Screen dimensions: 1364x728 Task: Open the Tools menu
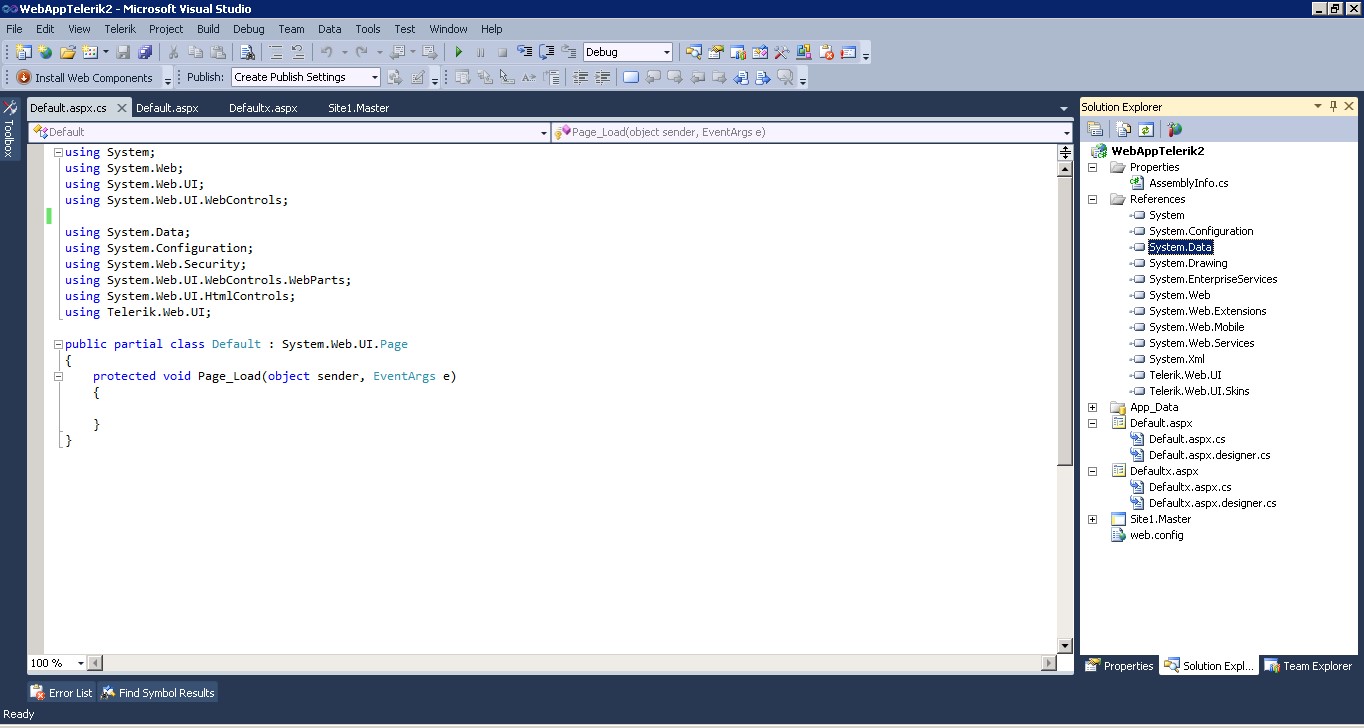(x=368, y=29)
